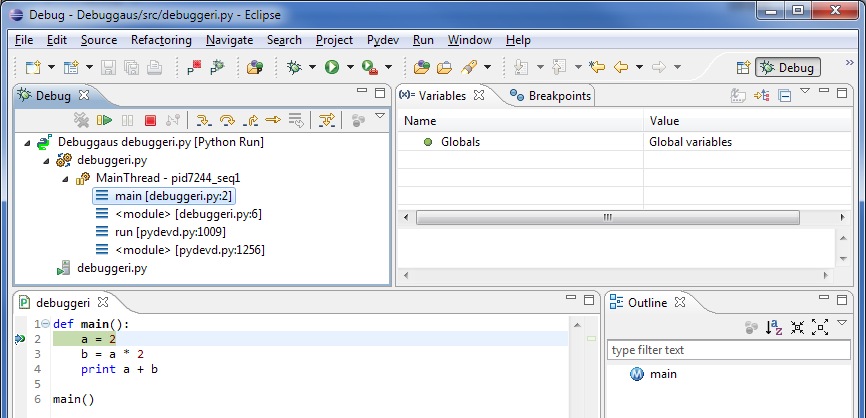Open the Window menu

pyautogui.click(x=470, y=40)
